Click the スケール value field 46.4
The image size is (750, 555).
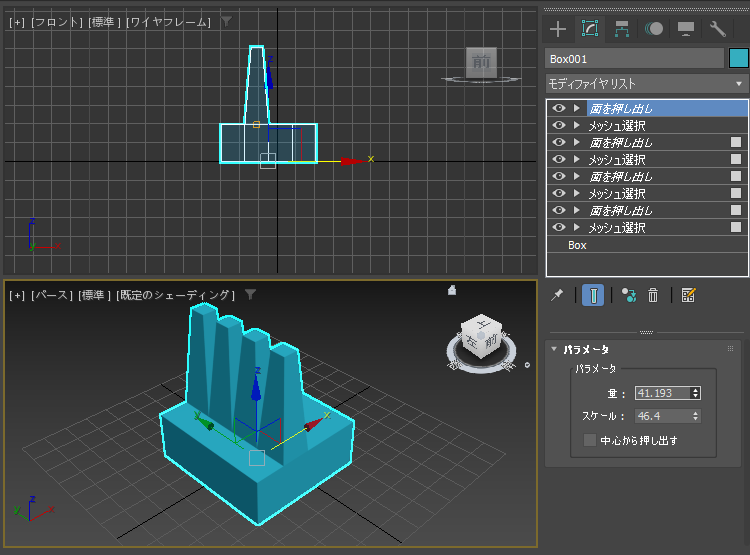click(663, 416)
